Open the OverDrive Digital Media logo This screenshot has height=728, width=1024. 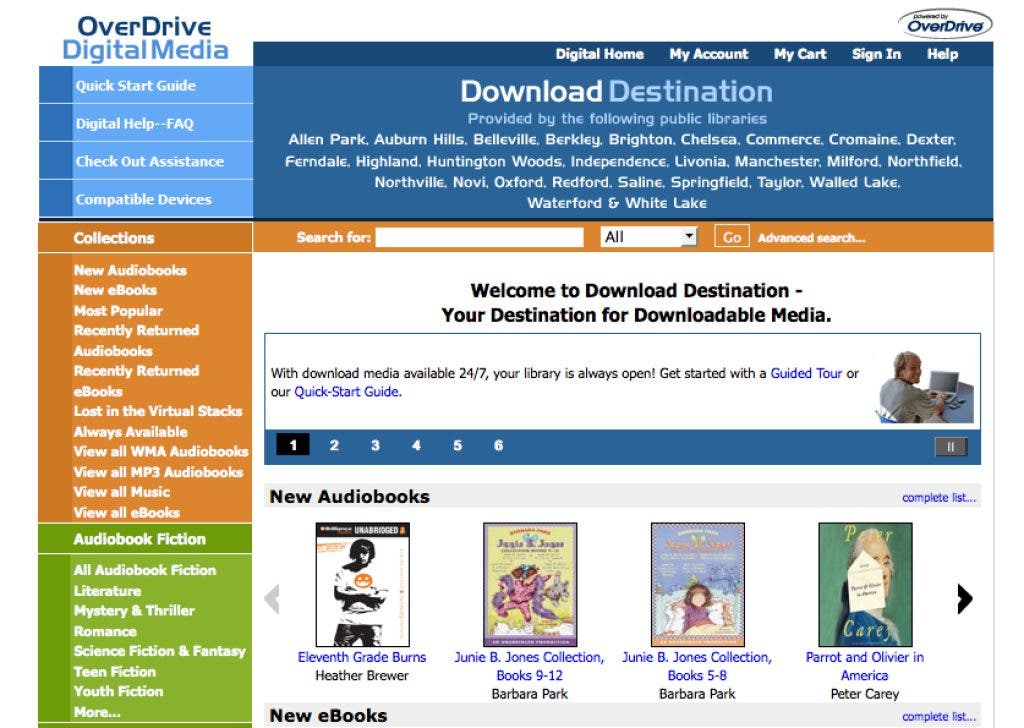point(145,38)
